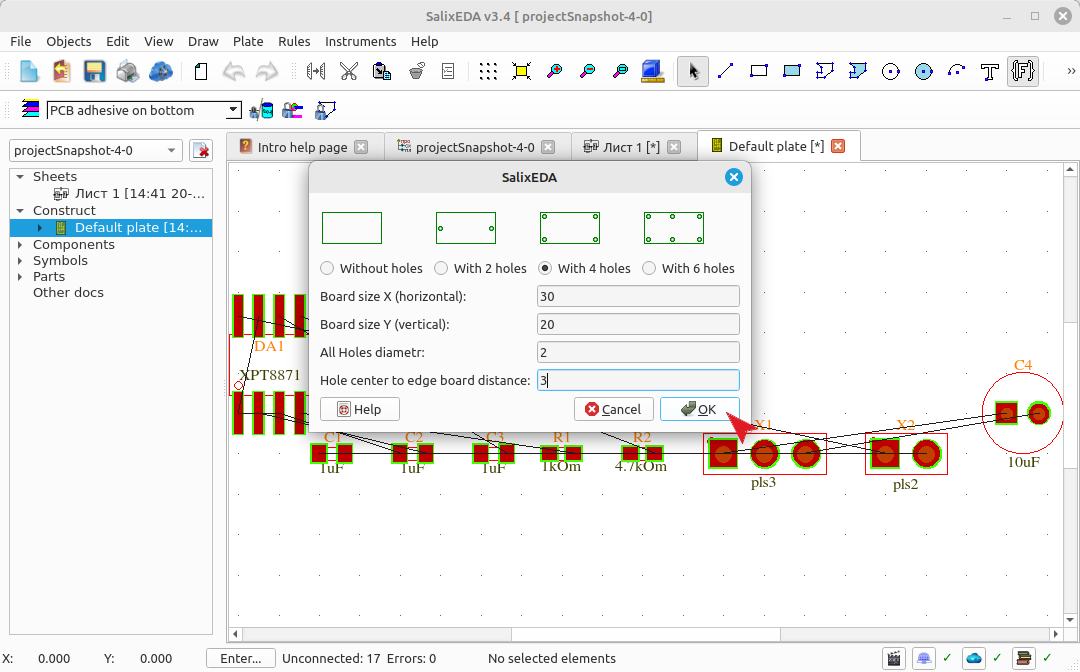1080x672 pixels.
Task: Click the Help button in dialog
Action: click(x=360, y=409)
